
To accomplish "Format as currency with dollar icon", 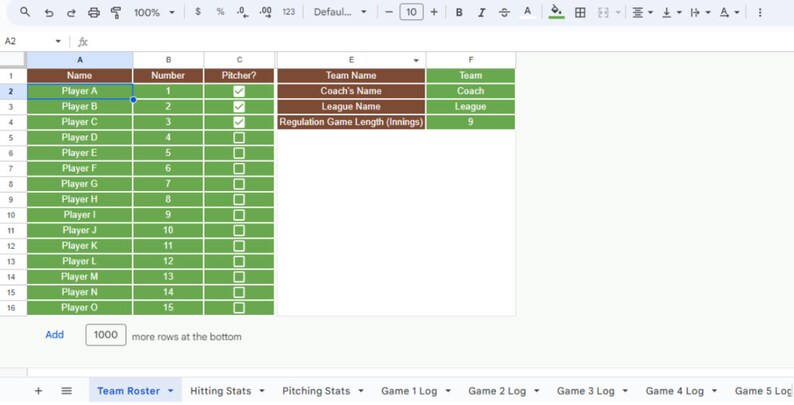I will (198, 12).
